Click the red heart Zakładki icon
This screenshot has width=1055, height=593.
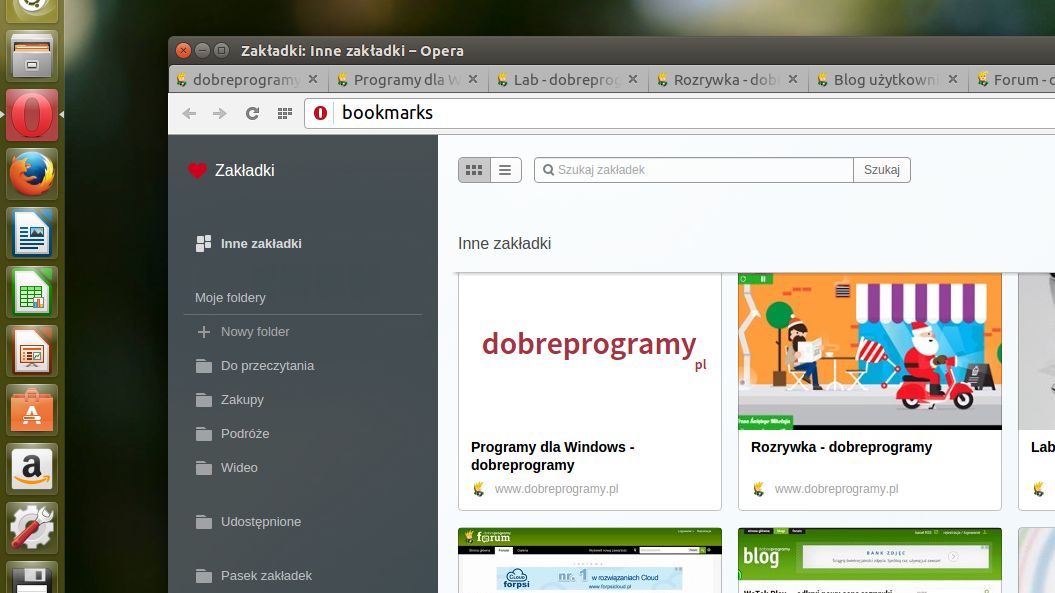pyautogui.click(x=197, y=171)
